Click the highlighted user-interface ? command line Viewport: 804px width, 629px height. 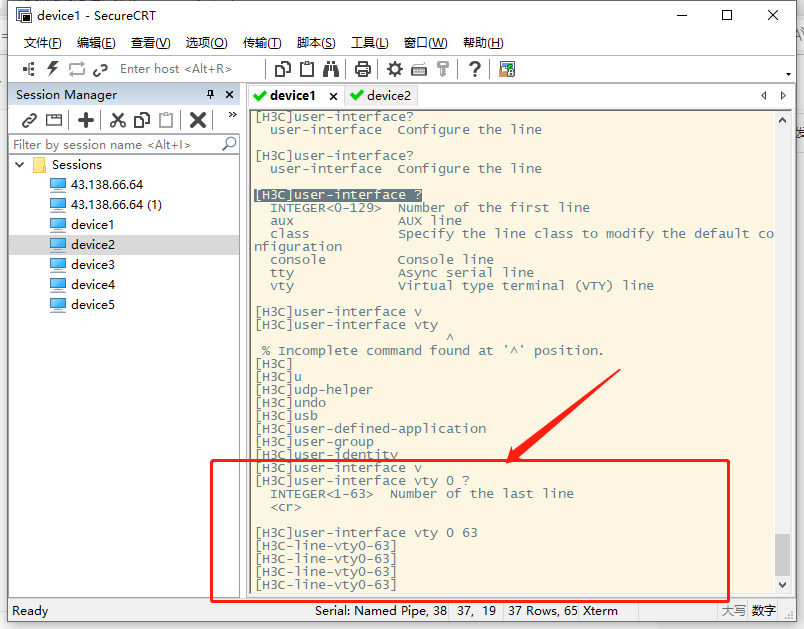point(338,195)
